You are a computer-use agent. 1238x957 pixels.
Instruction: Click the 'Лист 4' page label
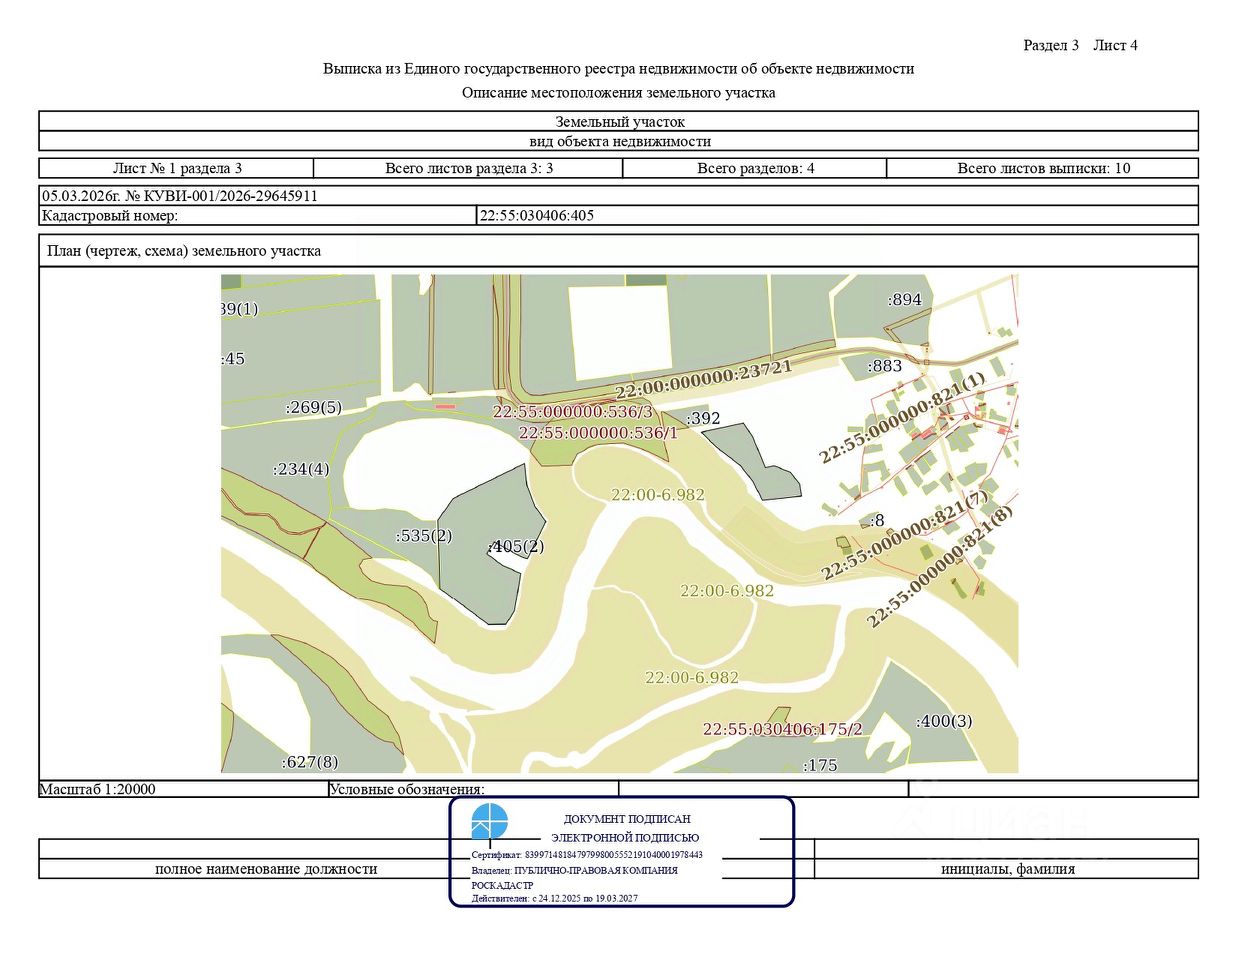[1115, 45]
